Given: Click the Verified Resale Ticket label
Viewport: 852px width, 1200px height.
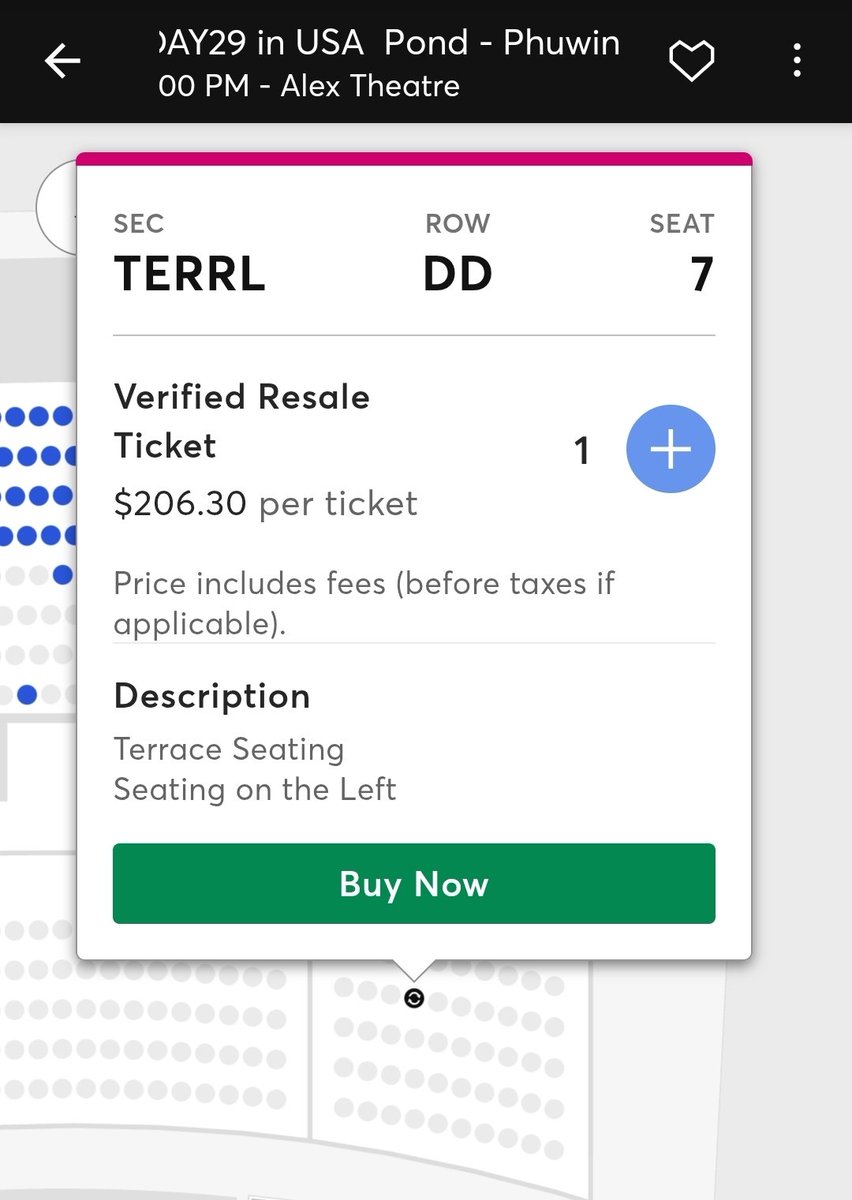Looking at the screenshot, I should pos(241,421).
